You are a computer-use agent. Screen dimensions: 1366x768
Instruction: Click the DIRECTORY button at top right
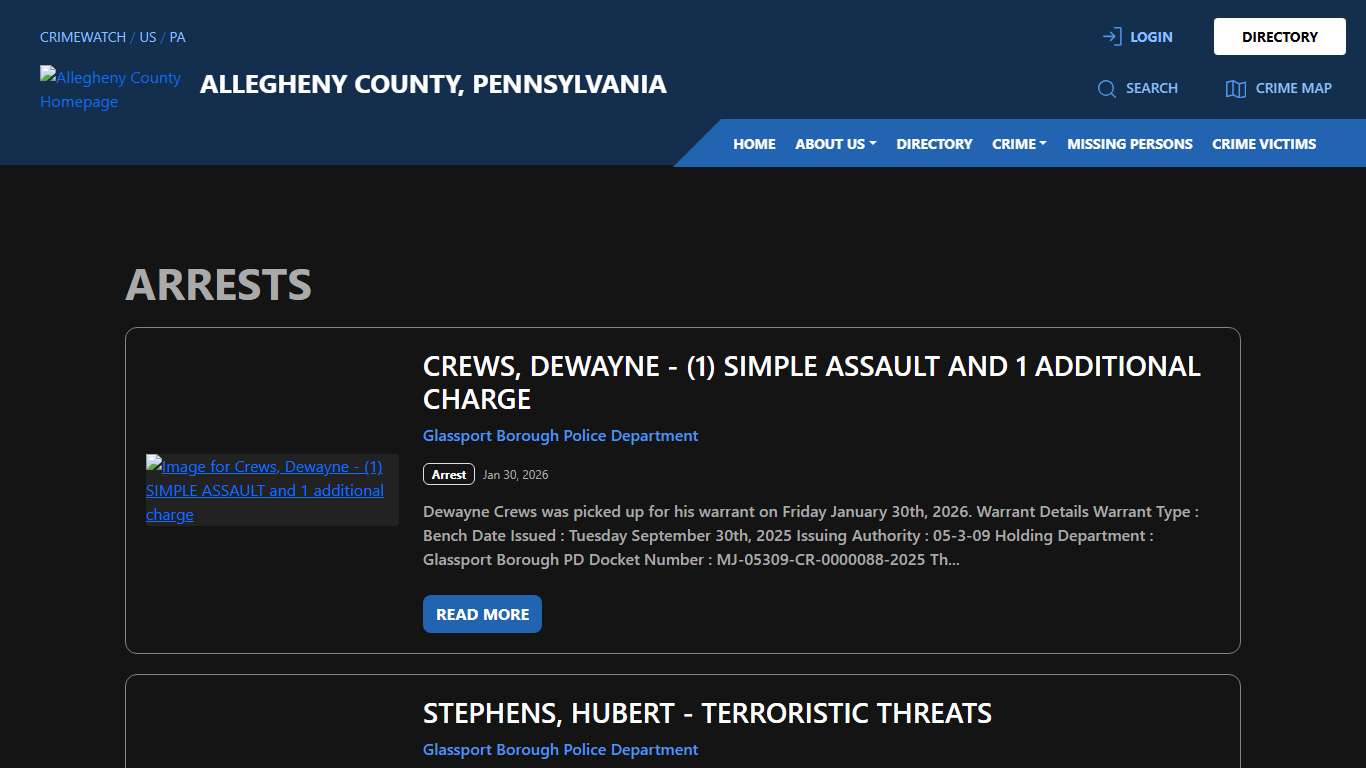click(1279, 36)
